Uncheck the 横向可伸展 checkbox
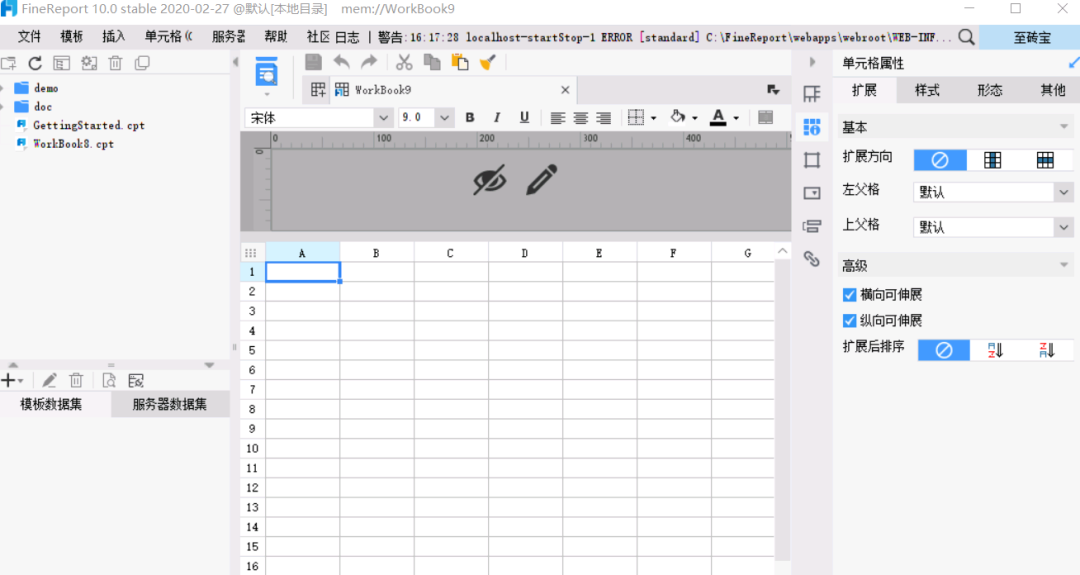This screenshot has width=1080, height=575. pyautogui.click(x=849, y=295)
